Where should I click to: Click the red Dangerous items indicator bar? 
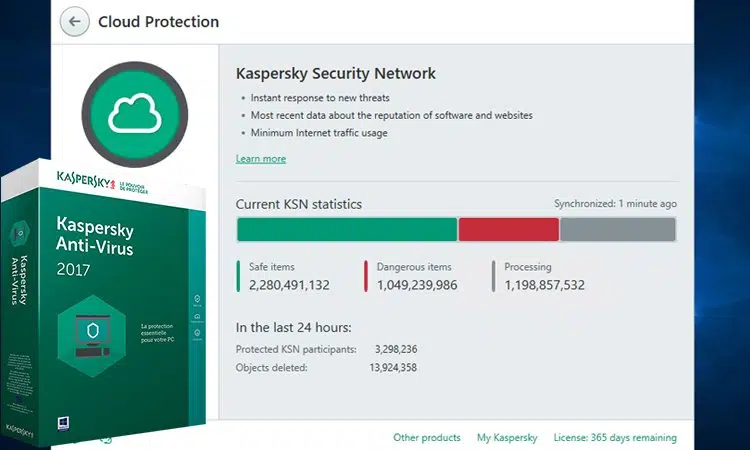[x=366, y=276]
